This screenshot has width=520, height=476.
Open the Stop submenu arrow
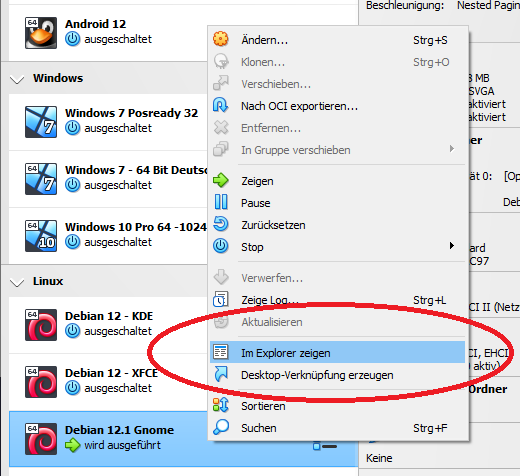452,246
